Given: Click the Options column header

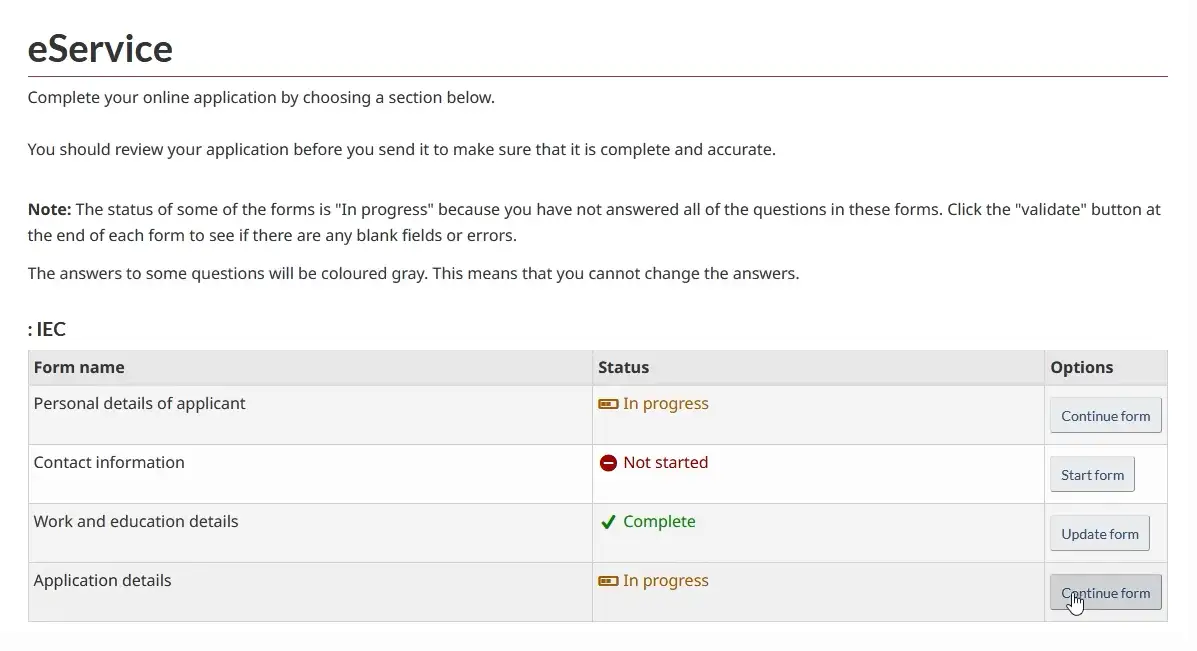Looking at the screenshot, I should [x=1081, y=367].
